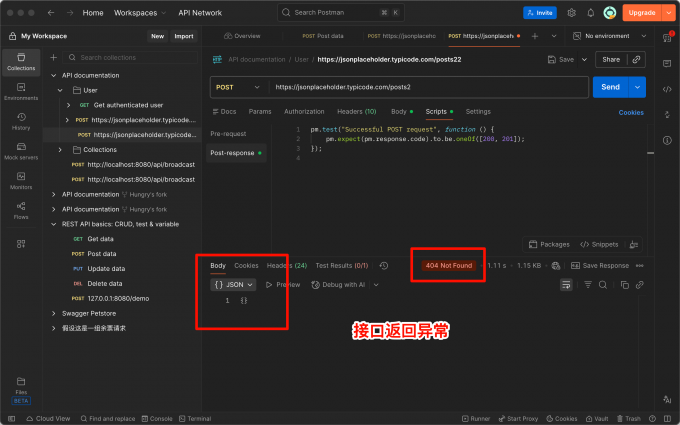The height and width of the screenshot is (425, 680).
Task: Click the Search Postman field
Action: 341,13
